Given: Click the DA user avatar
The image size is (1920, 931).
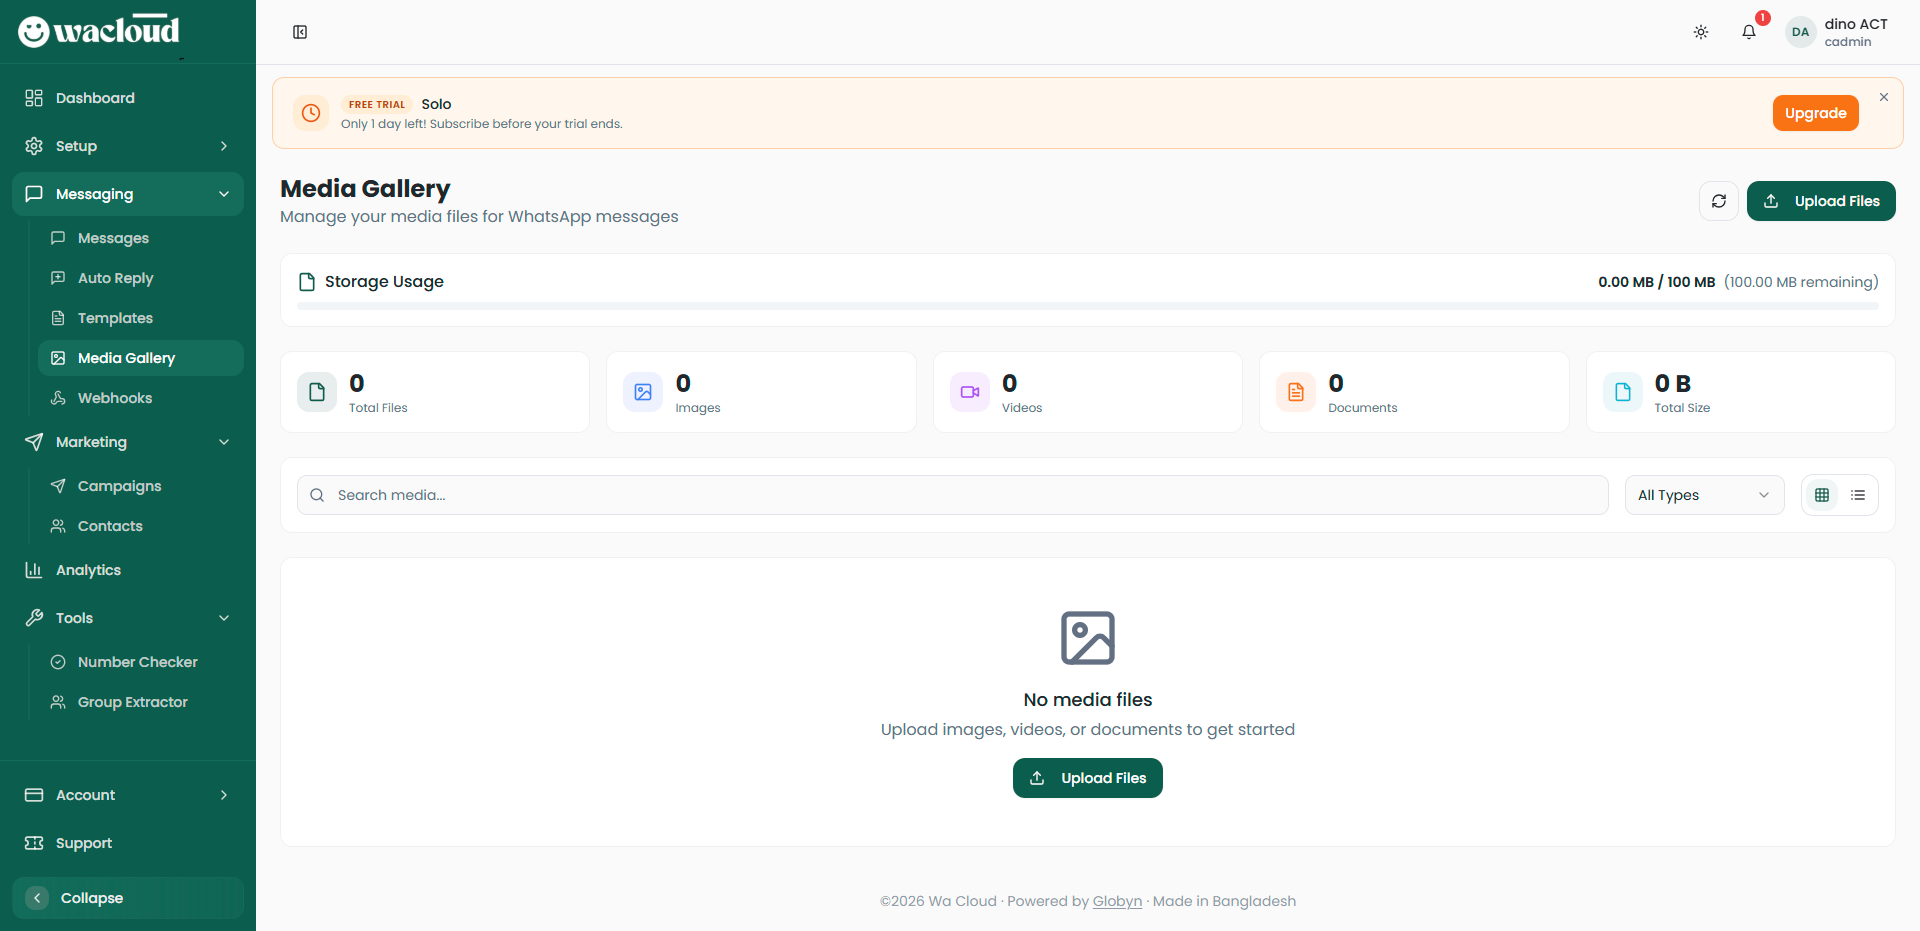Looking at the screenshot, I should click(1800, 32).
